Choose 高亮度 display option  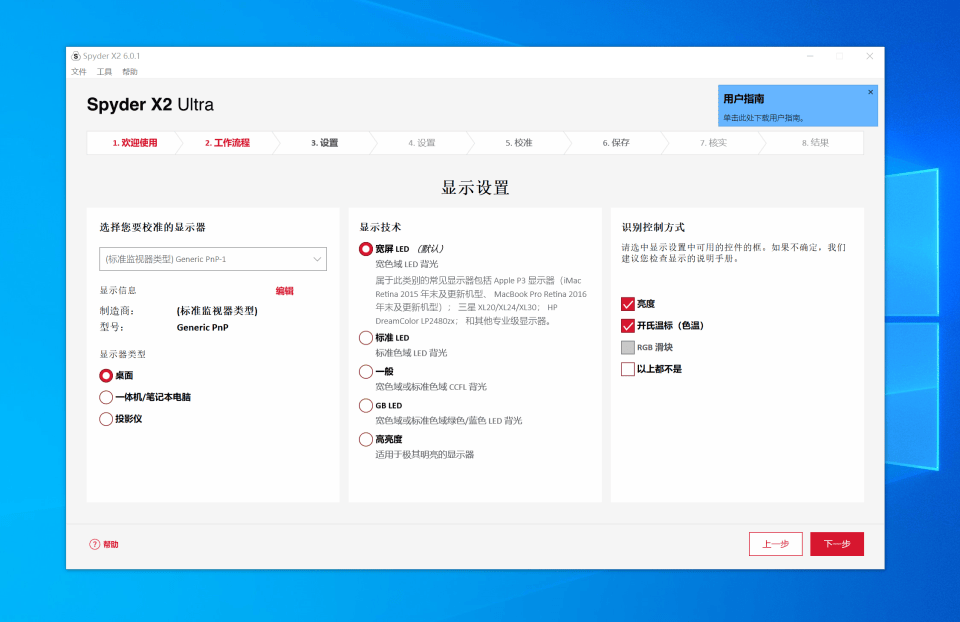[366, 439]
